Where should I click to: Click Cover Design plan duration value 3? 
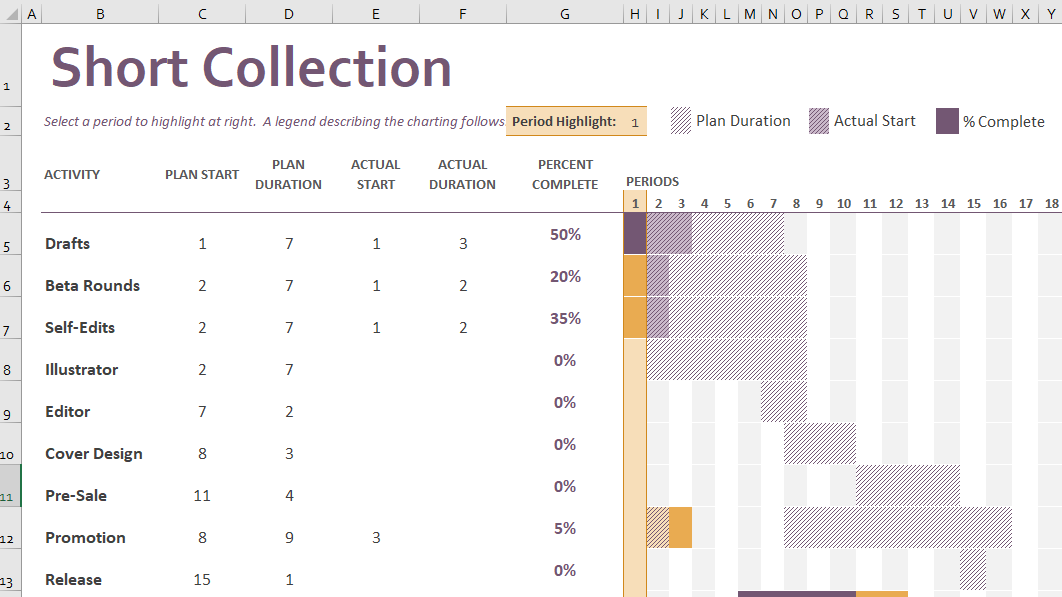pyautogui.click(x=289, y=453)
